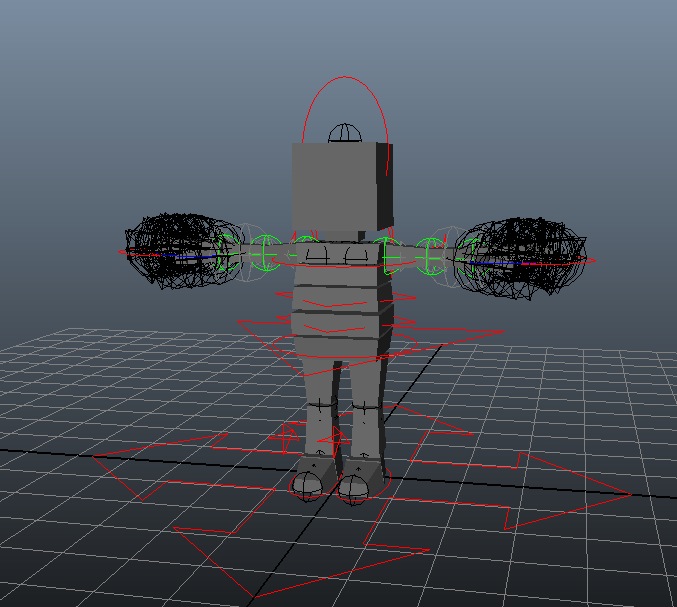The height and width of the screenshot is (607, 677).
Task: Select the knee ring control on screen-left leg
Action: click(x=321, y=405)
